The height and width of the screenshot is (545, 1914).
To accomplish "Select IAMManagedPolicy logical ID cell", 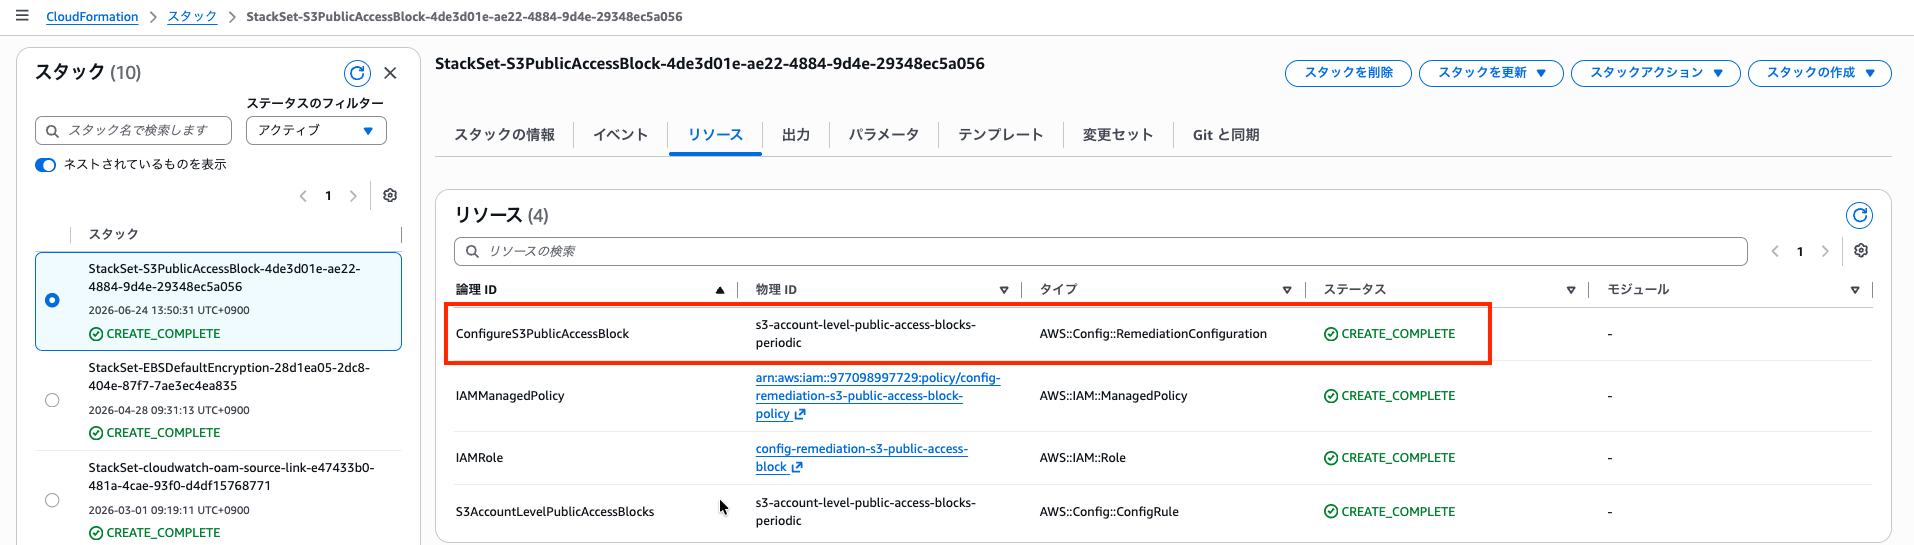I will [510, 396].
